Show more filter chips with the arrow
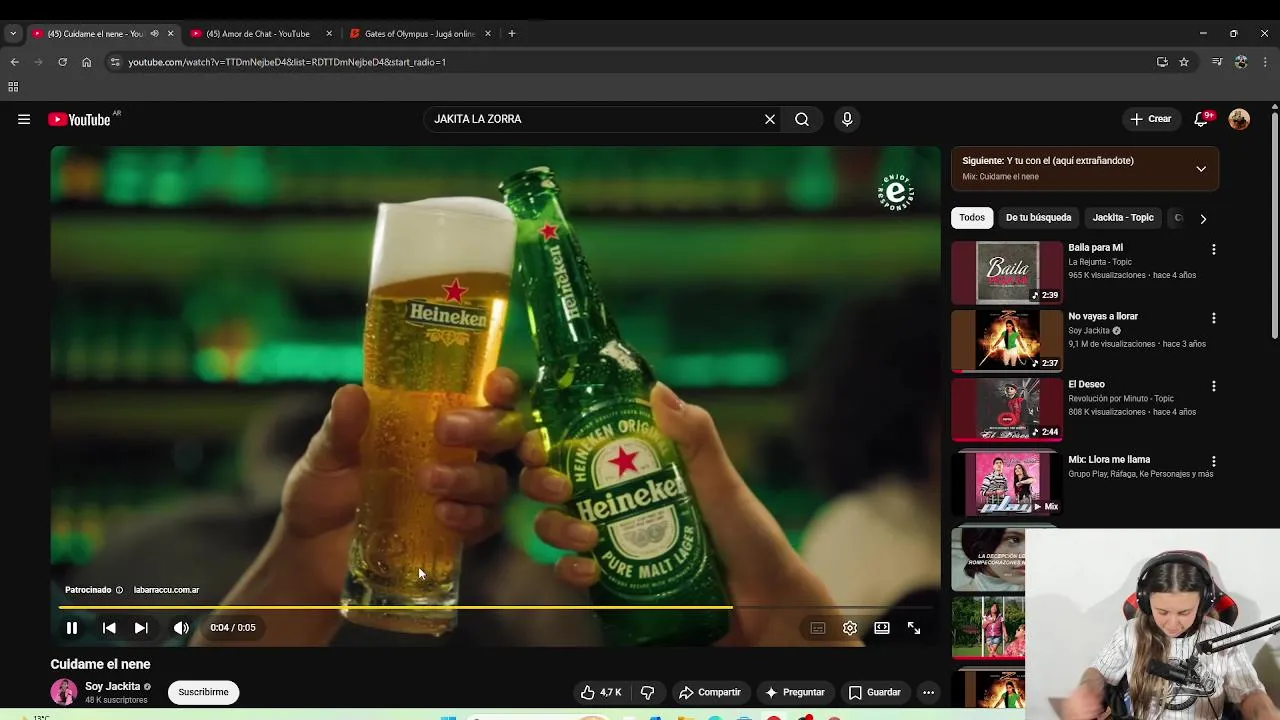 click(1203, 218)
